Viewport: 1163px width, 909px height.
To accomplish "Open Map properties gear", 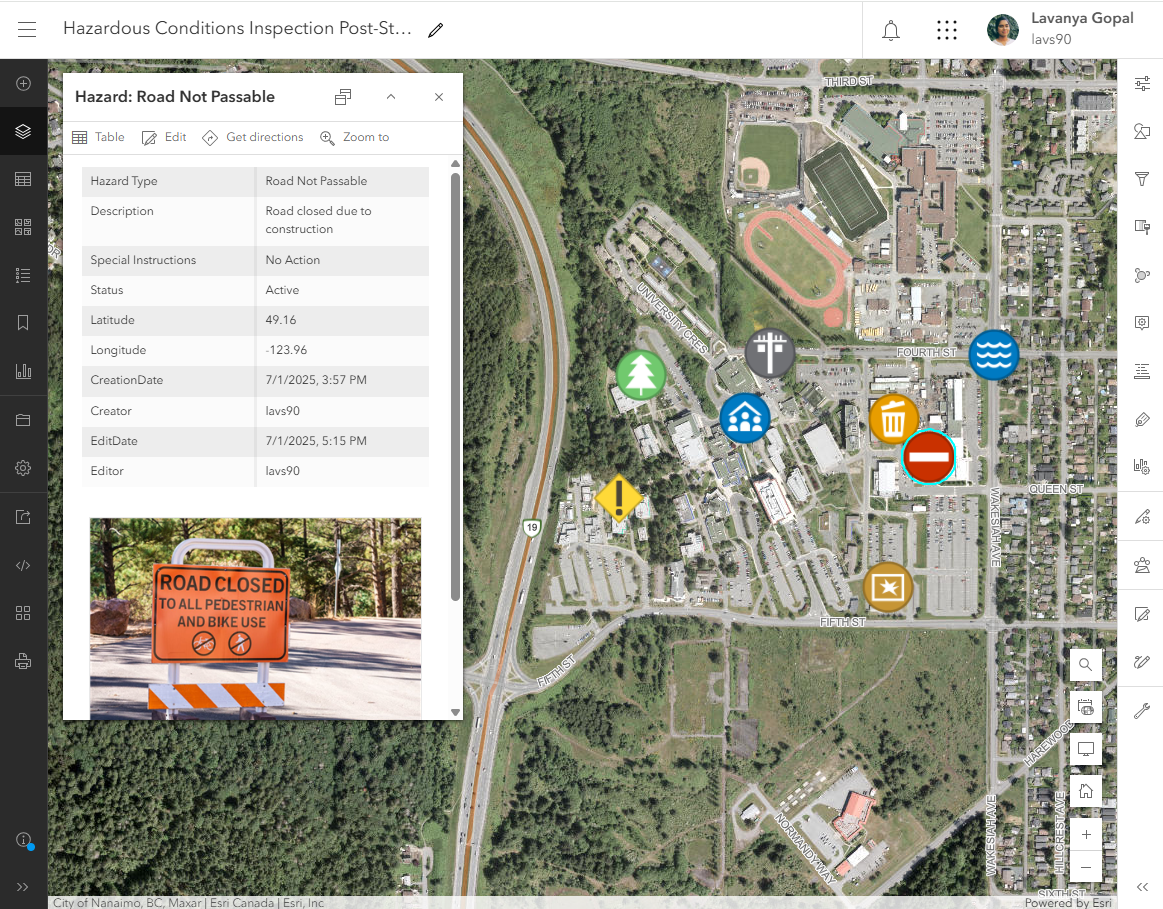I will pyautogui.click(x=23, y=468).
